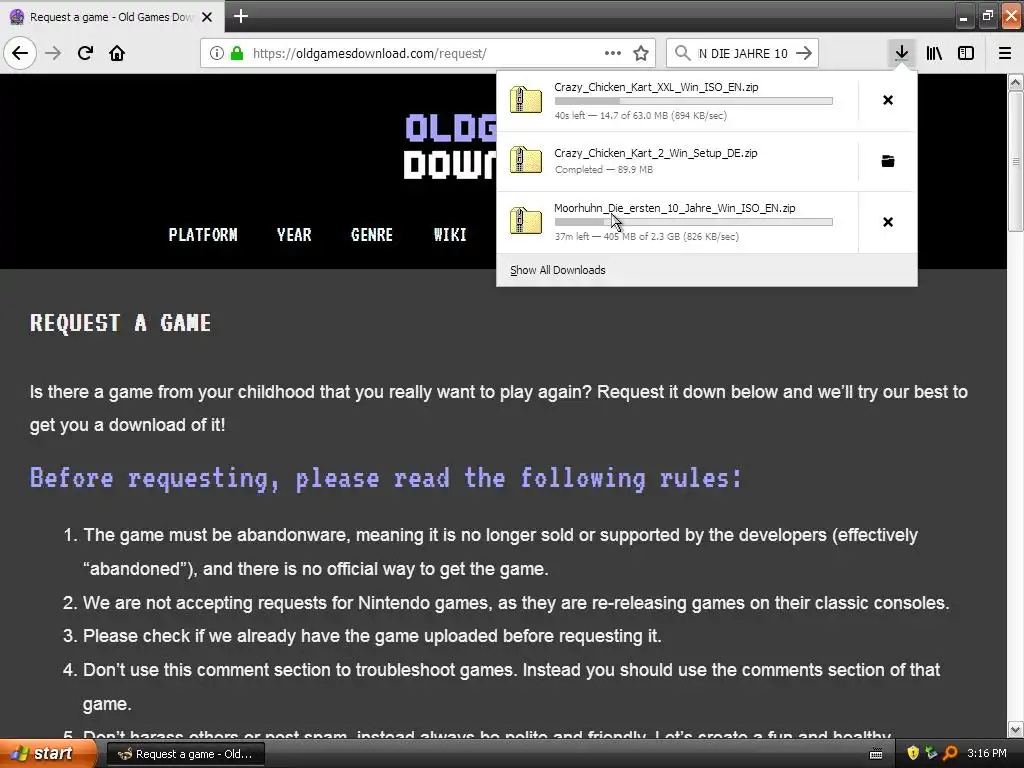The height and width of the screenshot is (768, 1024).
Task: Click the search magnifier icon
Action: 682,53
